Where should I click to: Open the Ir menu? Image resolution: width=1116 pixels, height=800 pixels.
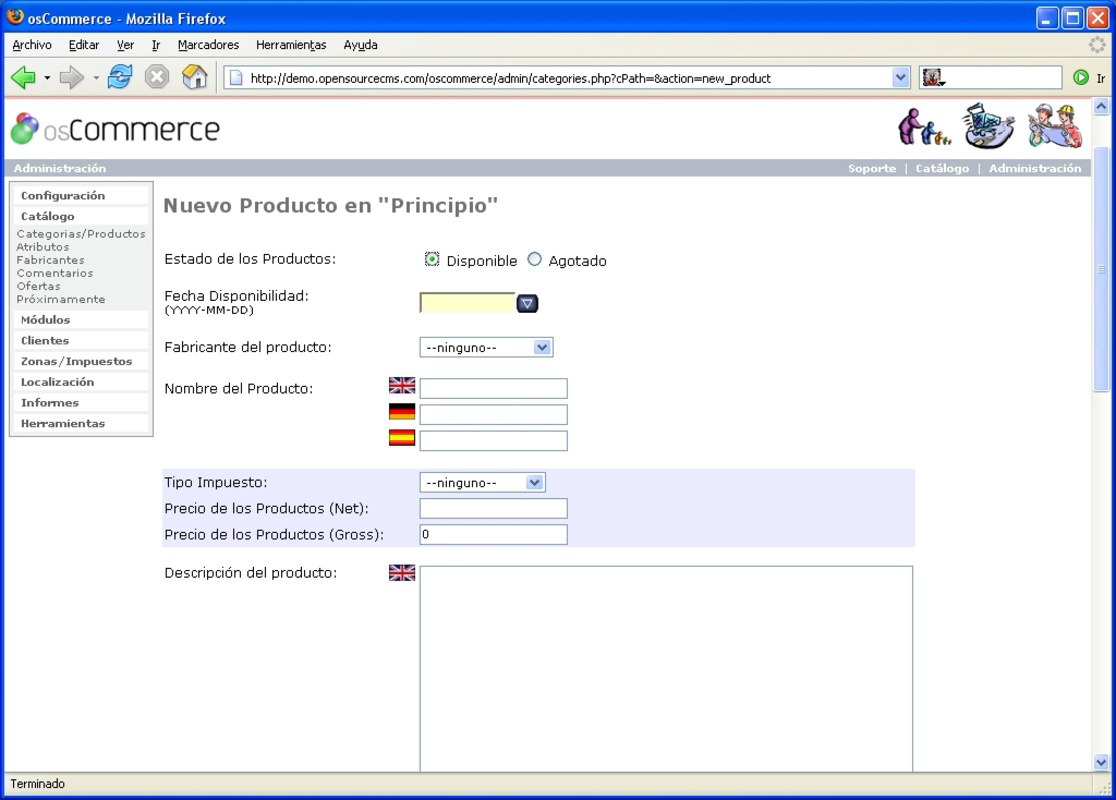pyautogui.click(x=156, y=45)
